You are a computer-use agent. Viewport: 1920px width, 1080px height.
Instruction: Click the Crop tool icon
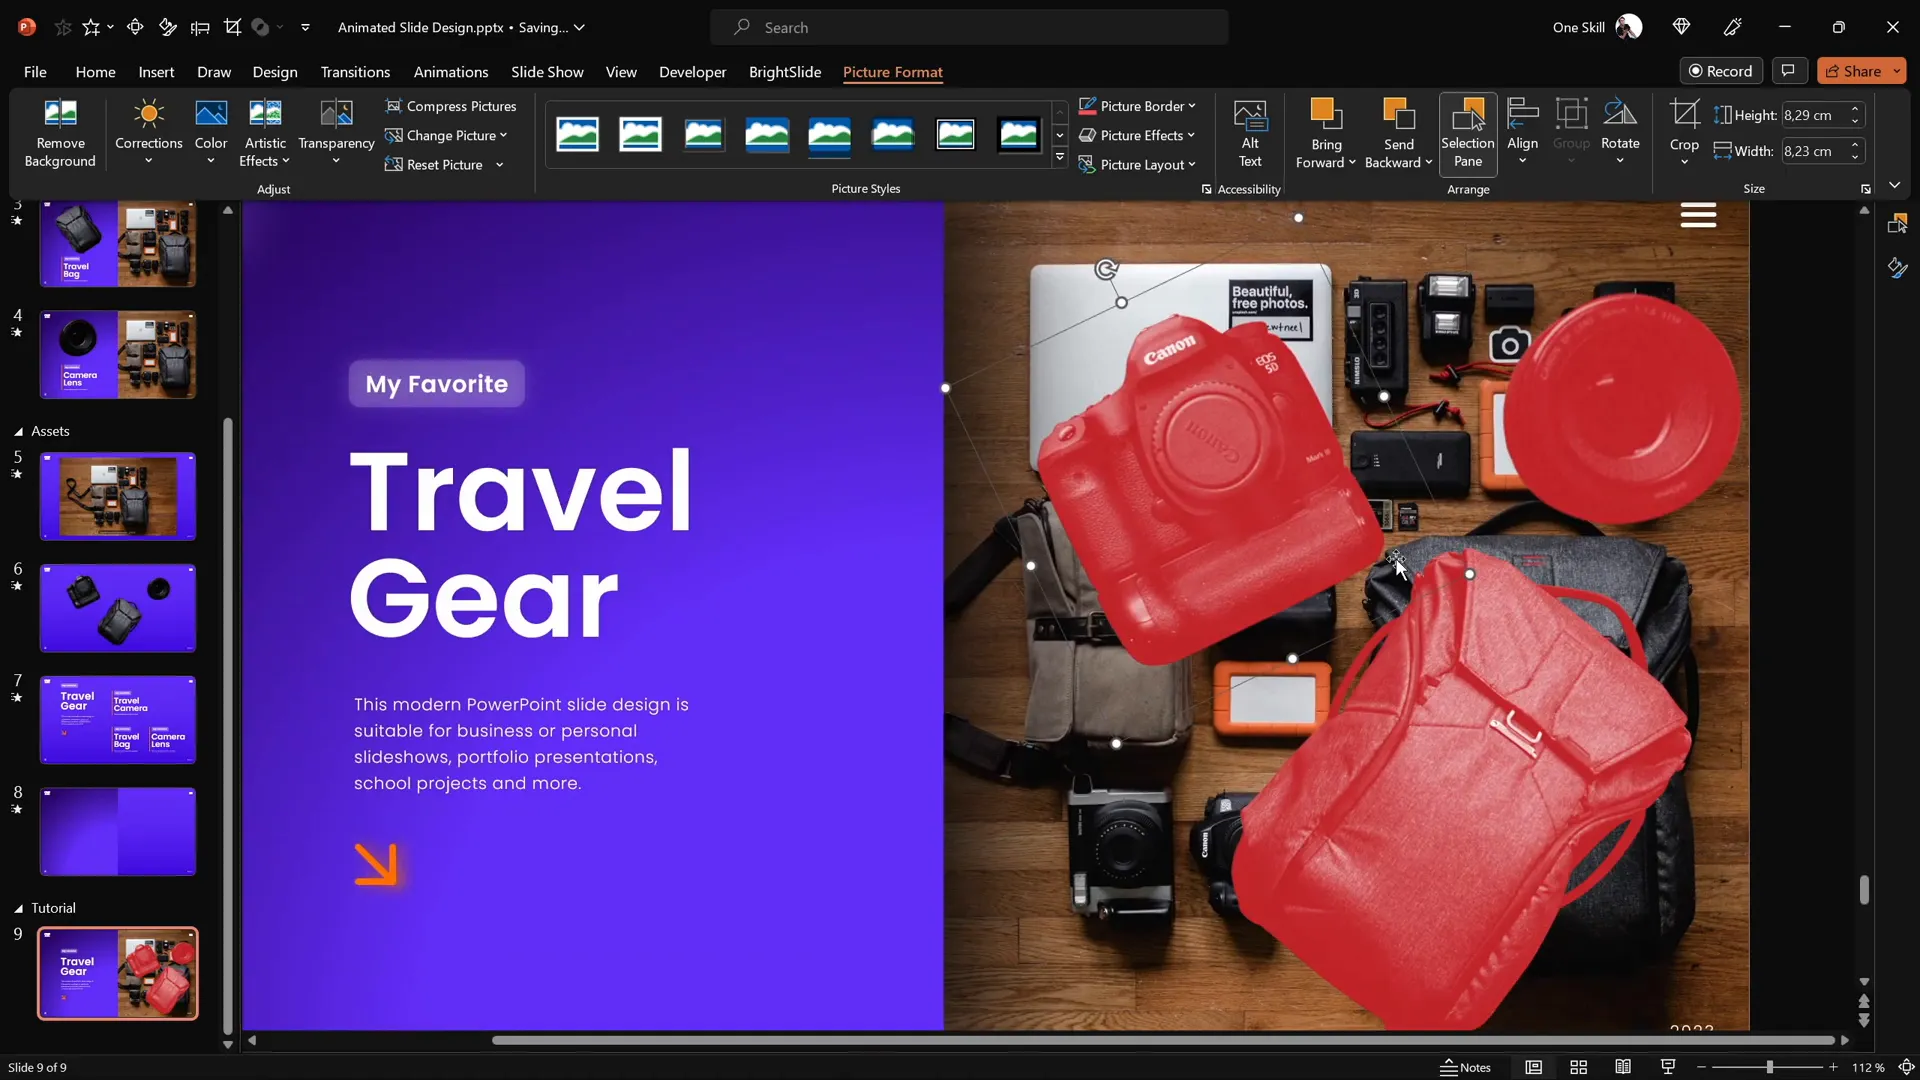tap(1684, 114)
